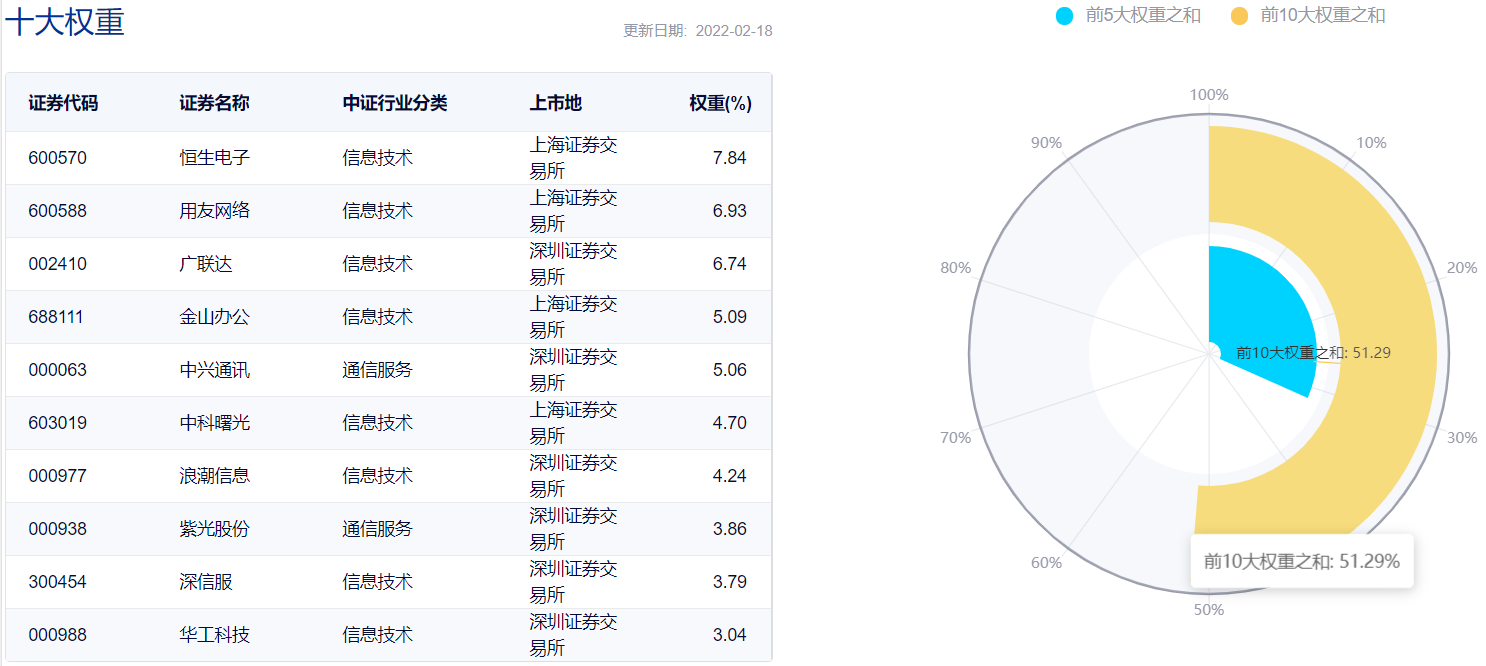Select security code 600570

(x=57, y=158)
